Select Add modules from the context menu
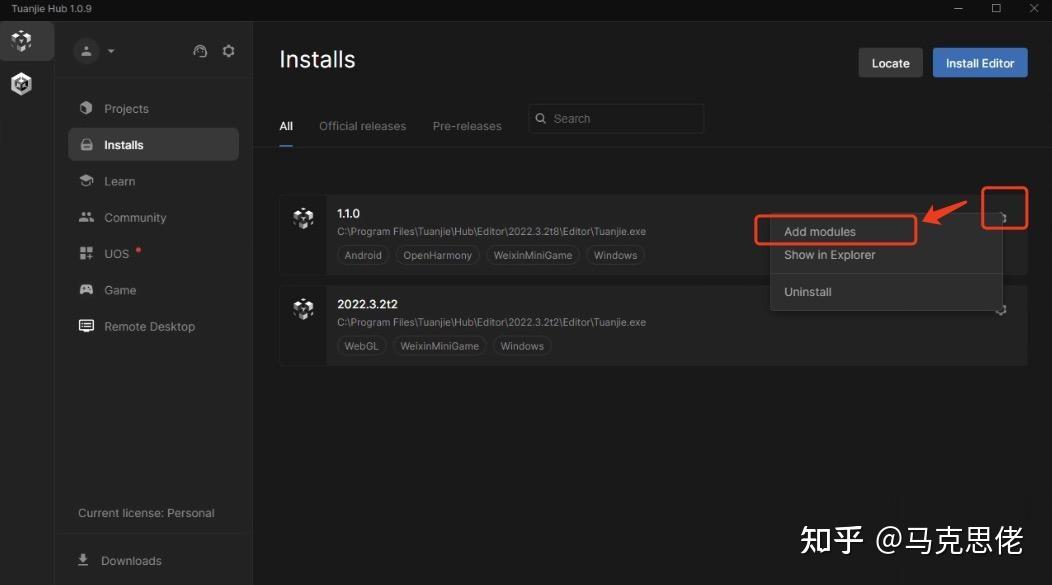1052x585 pixels. click(820, 231)
